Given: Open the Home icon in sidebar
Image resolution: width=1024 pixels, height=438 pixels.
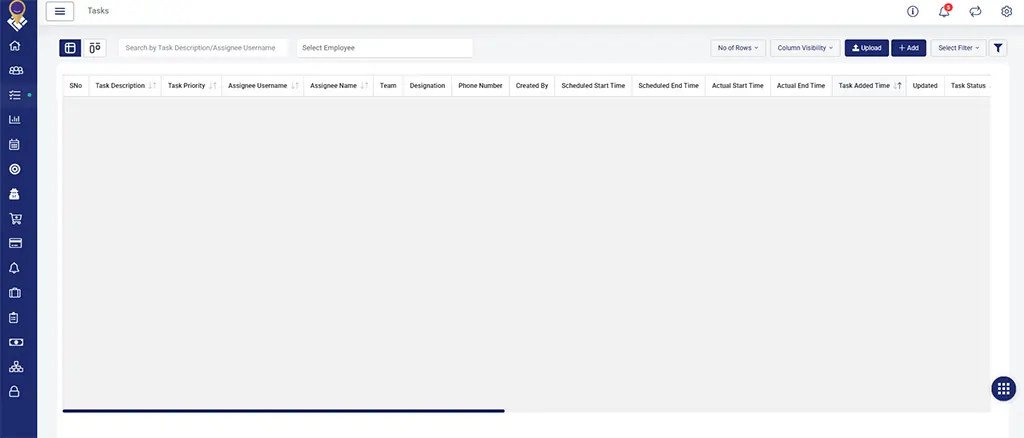Looking at the screenshot, I should [x=14, y=46].
